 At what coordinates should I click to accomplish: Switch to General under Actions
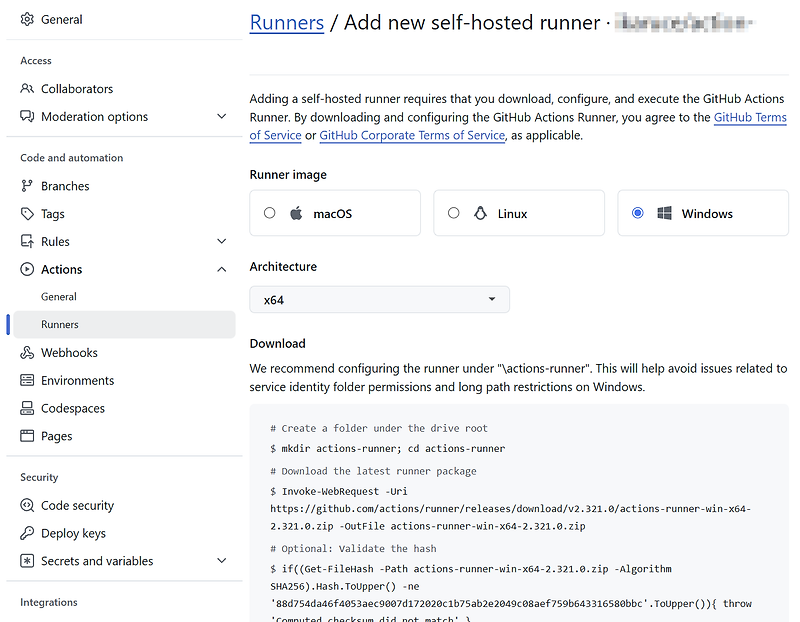point(58,296)
